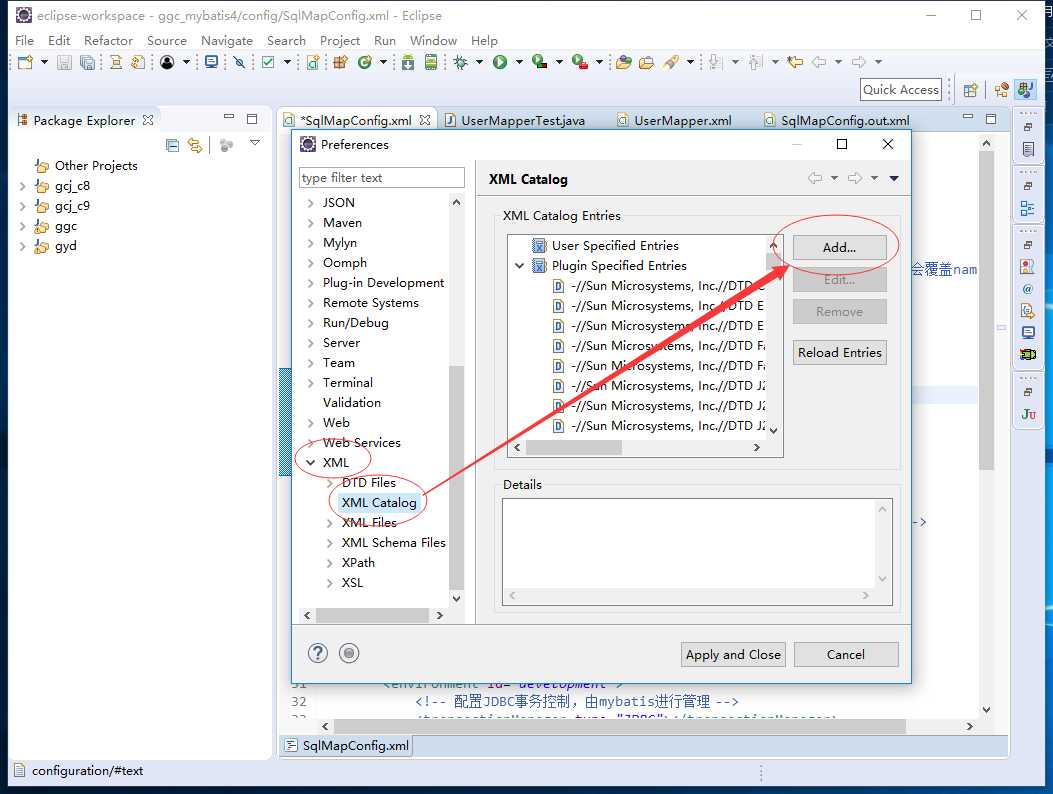Click Link with Editor icon in Package Explorer

point(195,145)
